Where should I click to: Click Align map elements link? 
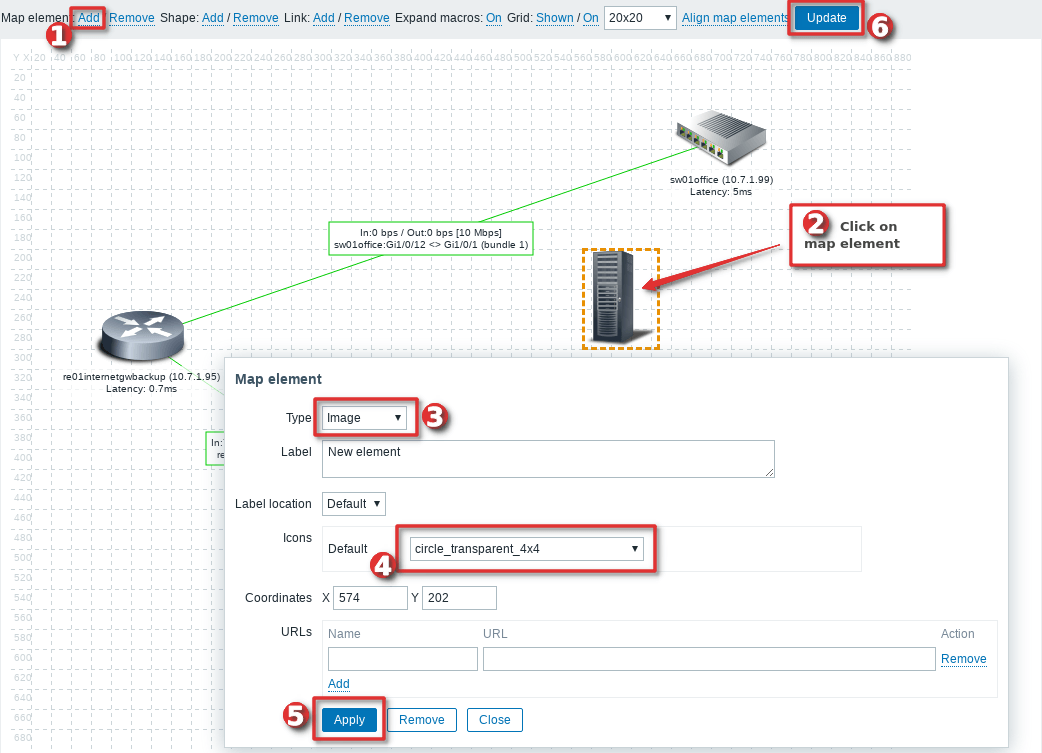735,18
